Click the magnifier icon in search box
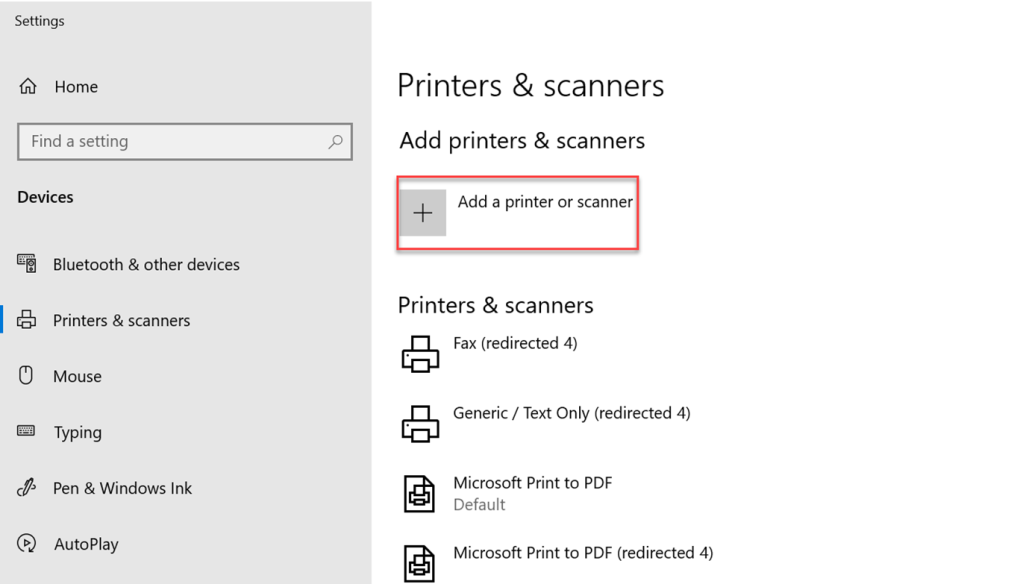The image size is (1023, 584). 335,142
